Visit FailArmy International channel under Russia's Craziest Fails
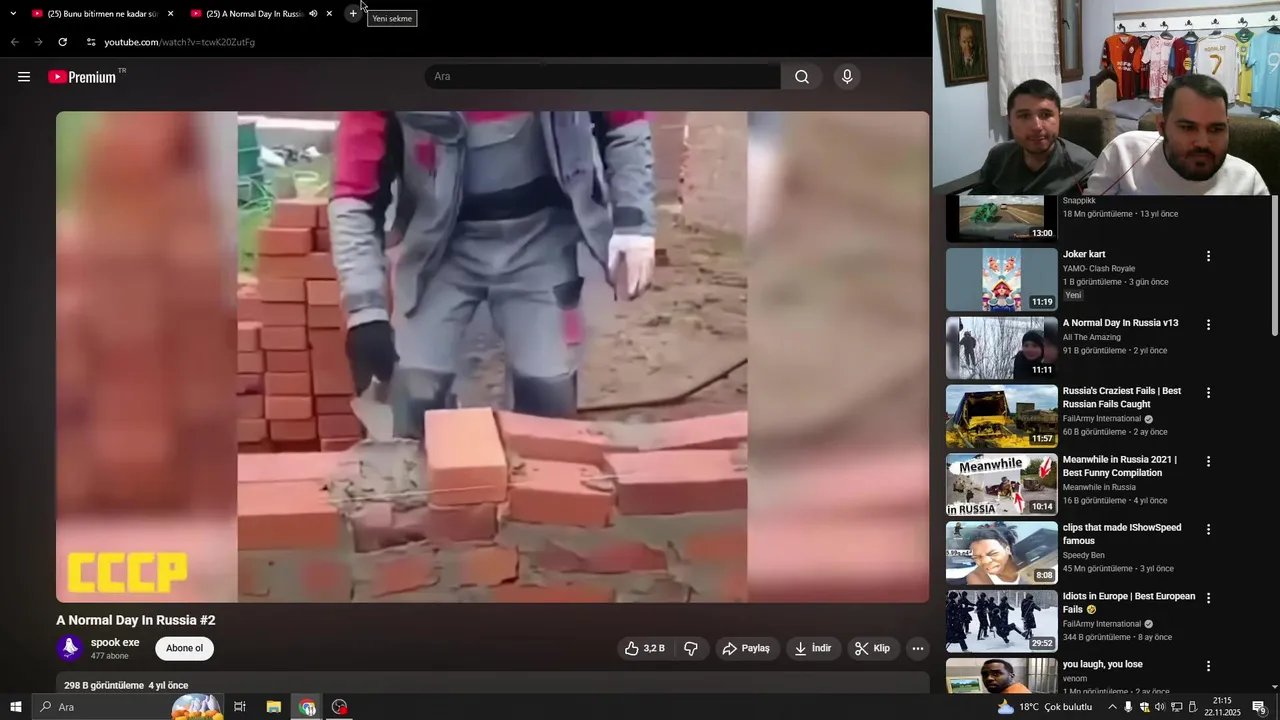 click(1101, 419)
